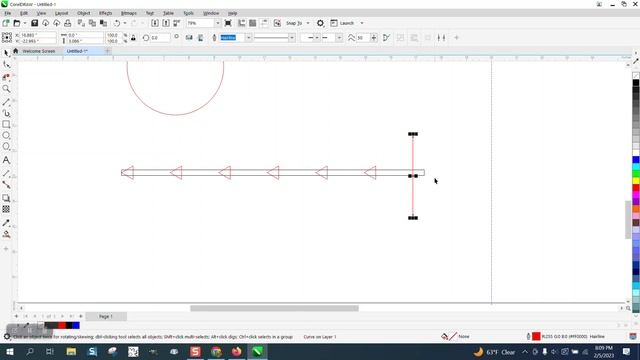Click the rotation angle input field
The width and height of the screenshot is (640, 360).
pyautogui.click(x=160, y=38)
